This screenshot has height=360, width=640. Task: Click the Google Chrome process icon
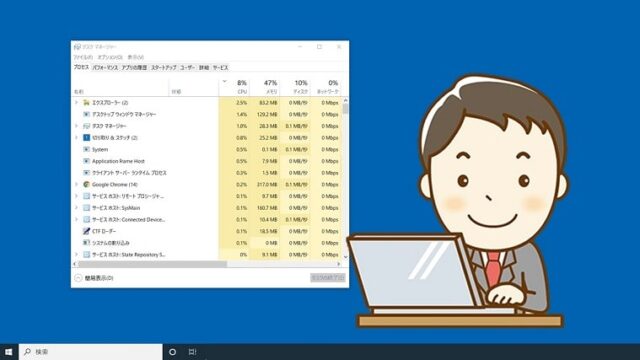click(x=86, y=184)
